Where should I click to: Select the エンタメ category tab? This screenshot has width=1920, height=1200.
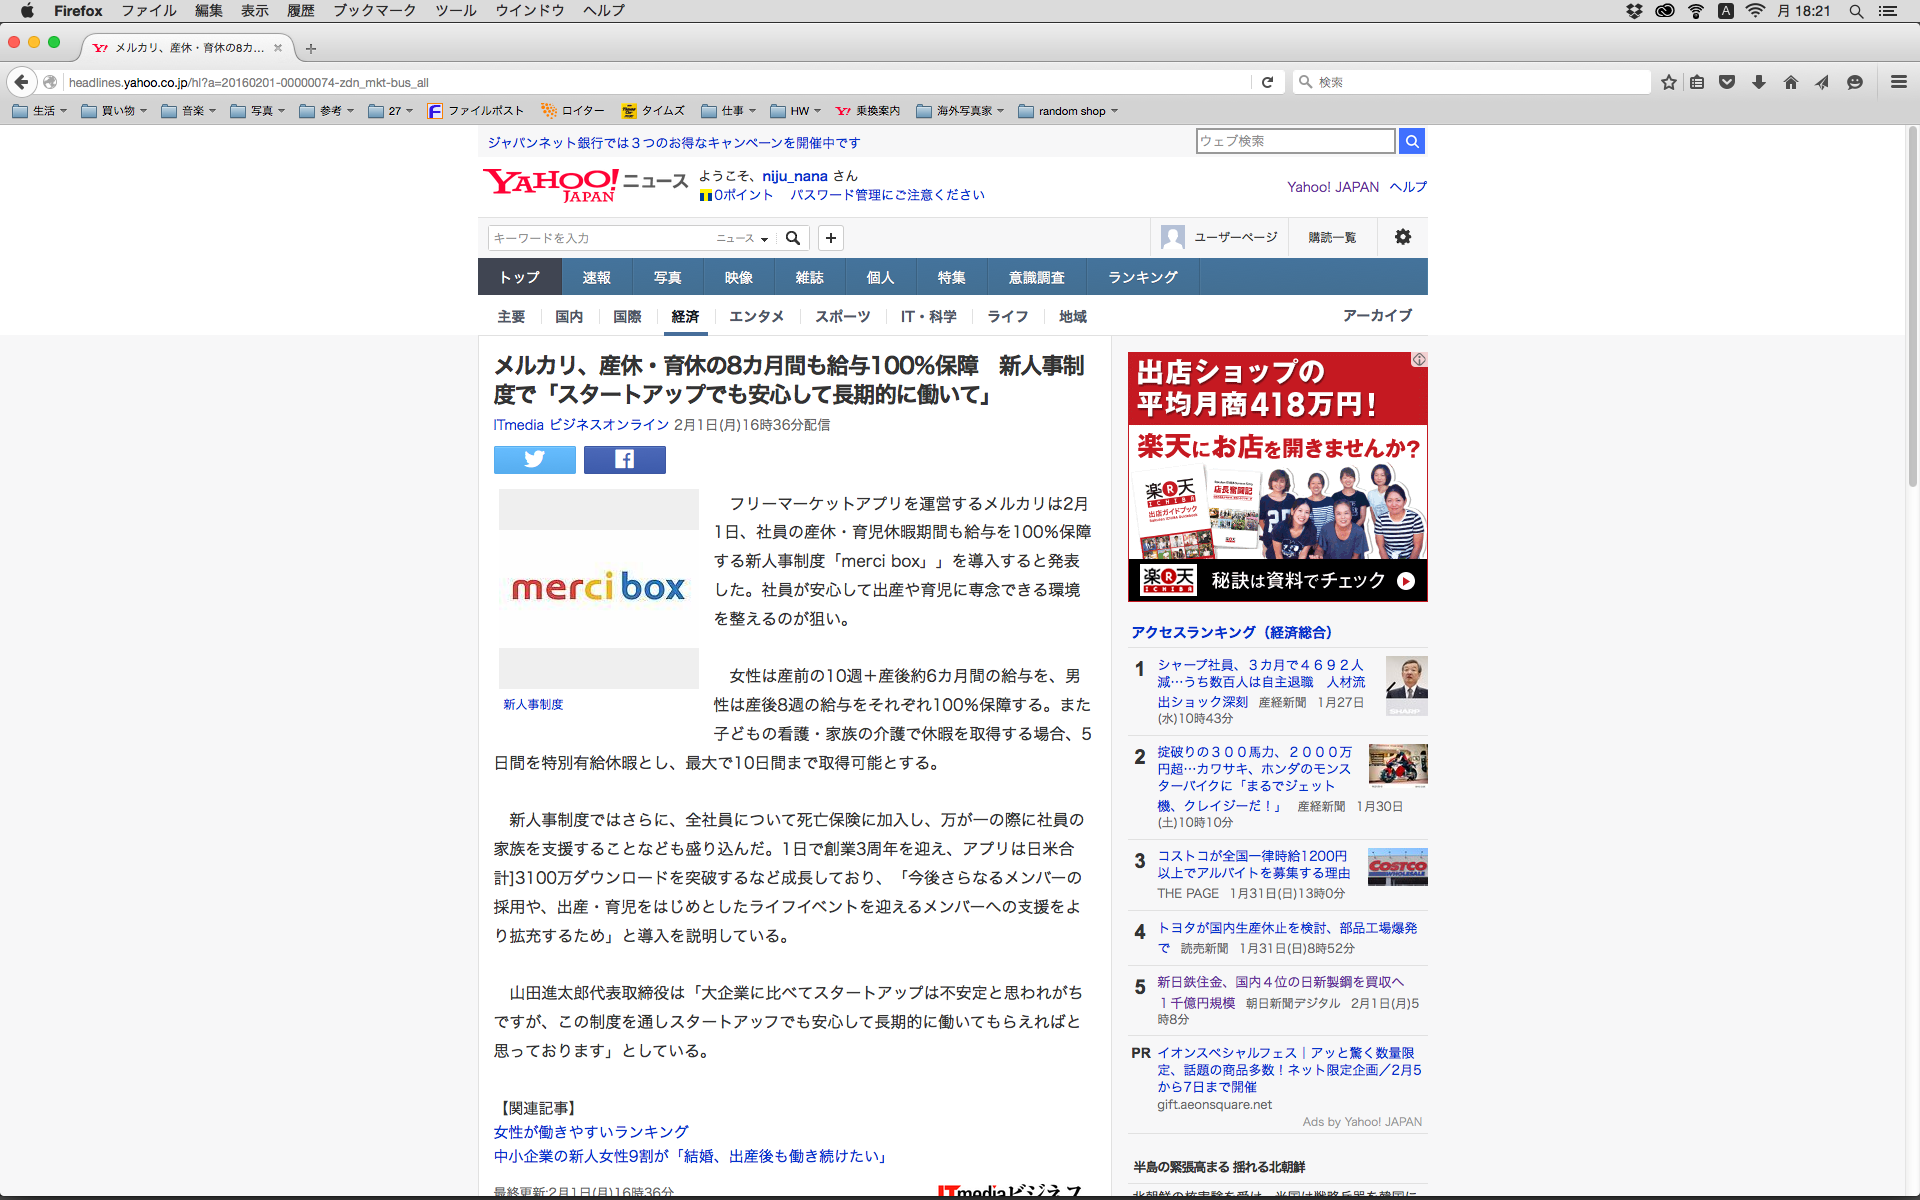pos(756,316)
